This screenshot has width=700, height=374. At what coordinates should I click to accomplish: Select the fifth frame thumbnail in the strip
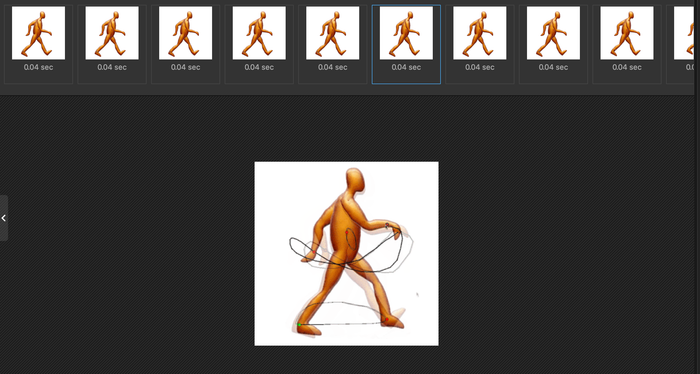(333, 33)
